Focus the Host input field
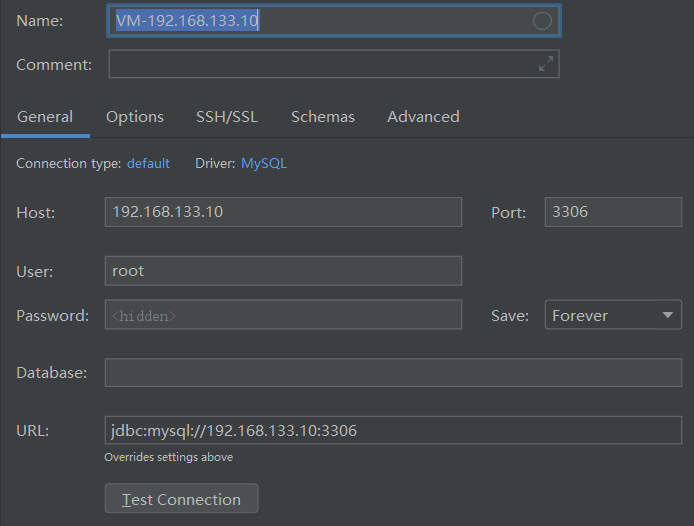Screen dimensions: 694x526 tap(283, 212)
